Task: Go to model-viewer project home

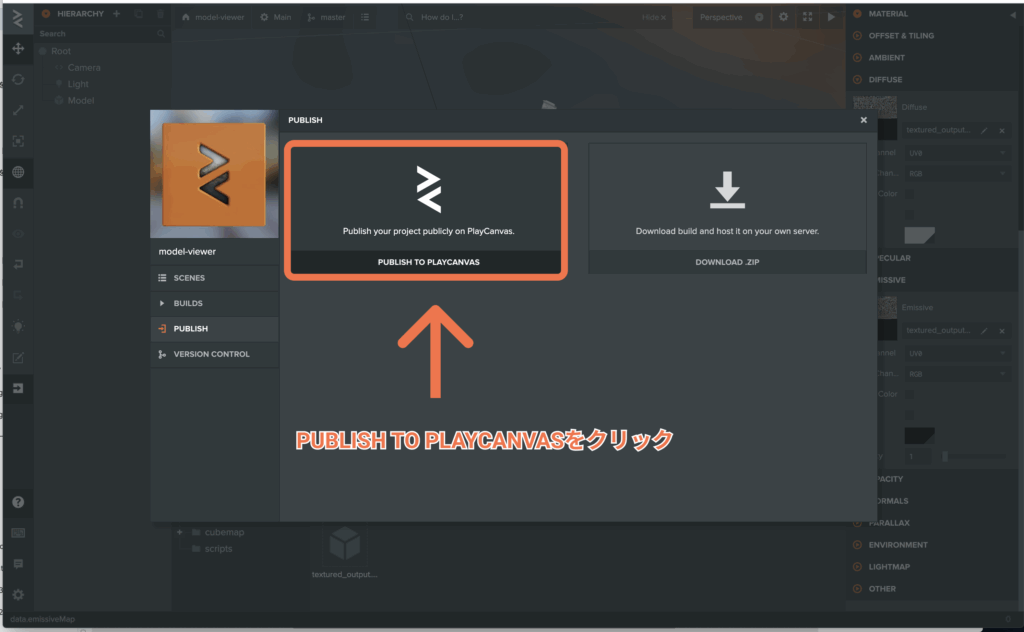Action: [x=213, y=17]
